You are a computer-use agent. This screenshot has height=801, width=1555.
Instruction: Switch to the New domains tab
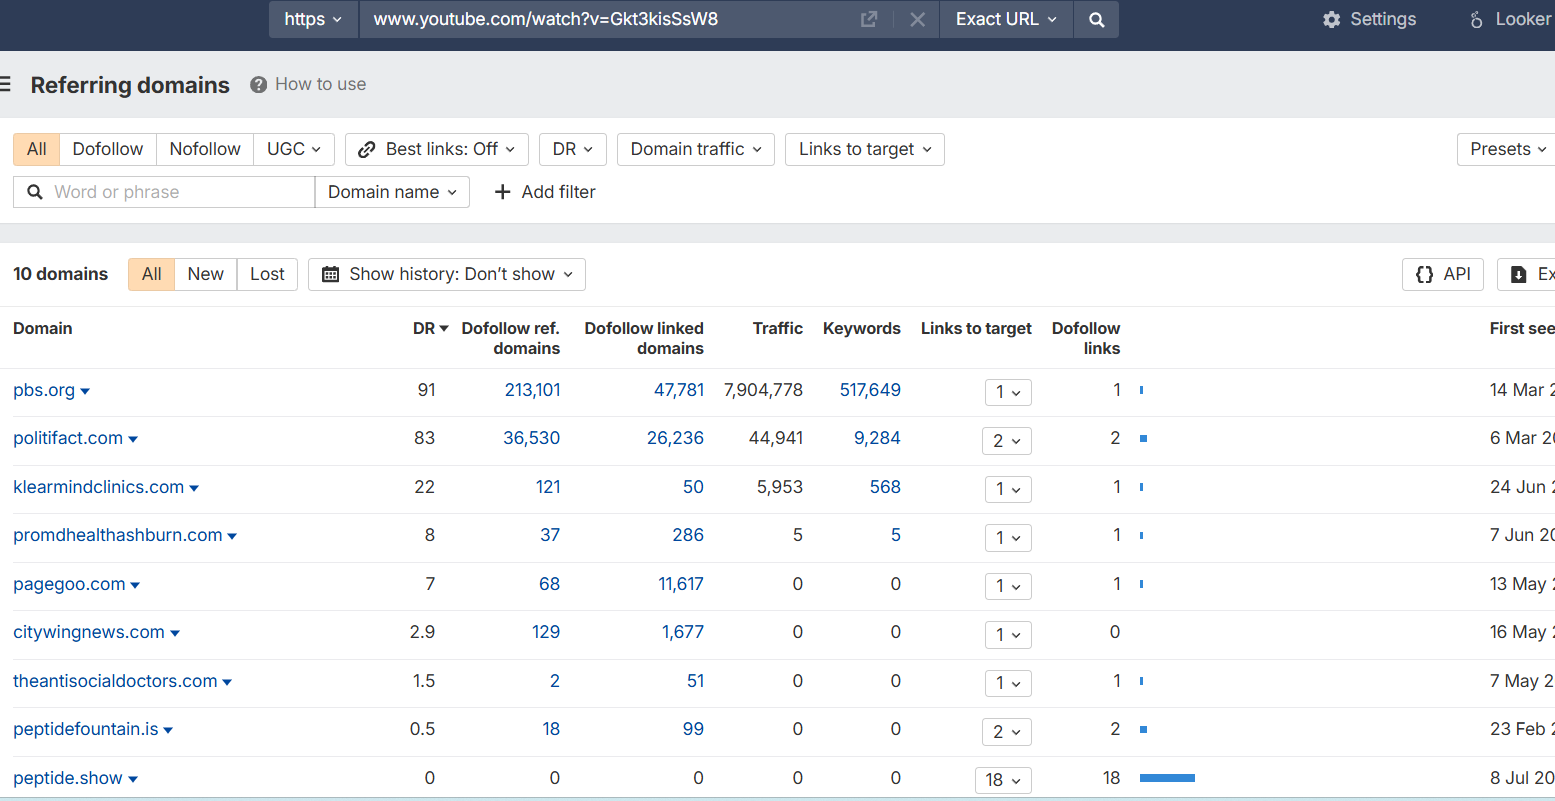point(205,274)
